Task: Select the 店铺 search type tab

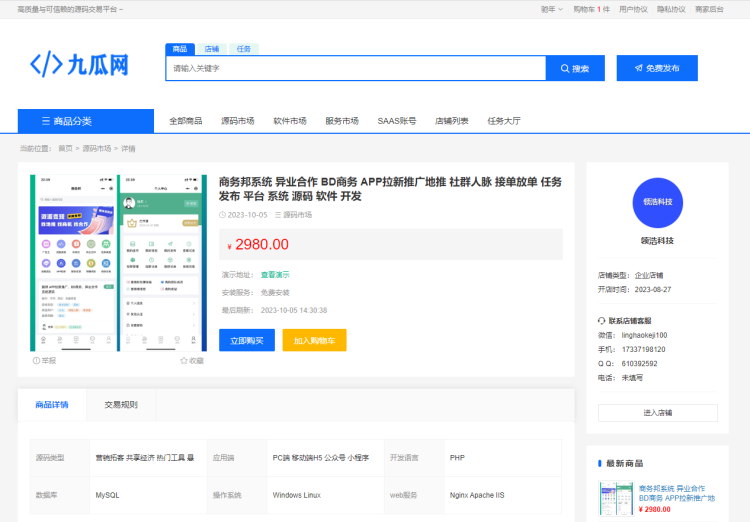Action: pos(212,48)
